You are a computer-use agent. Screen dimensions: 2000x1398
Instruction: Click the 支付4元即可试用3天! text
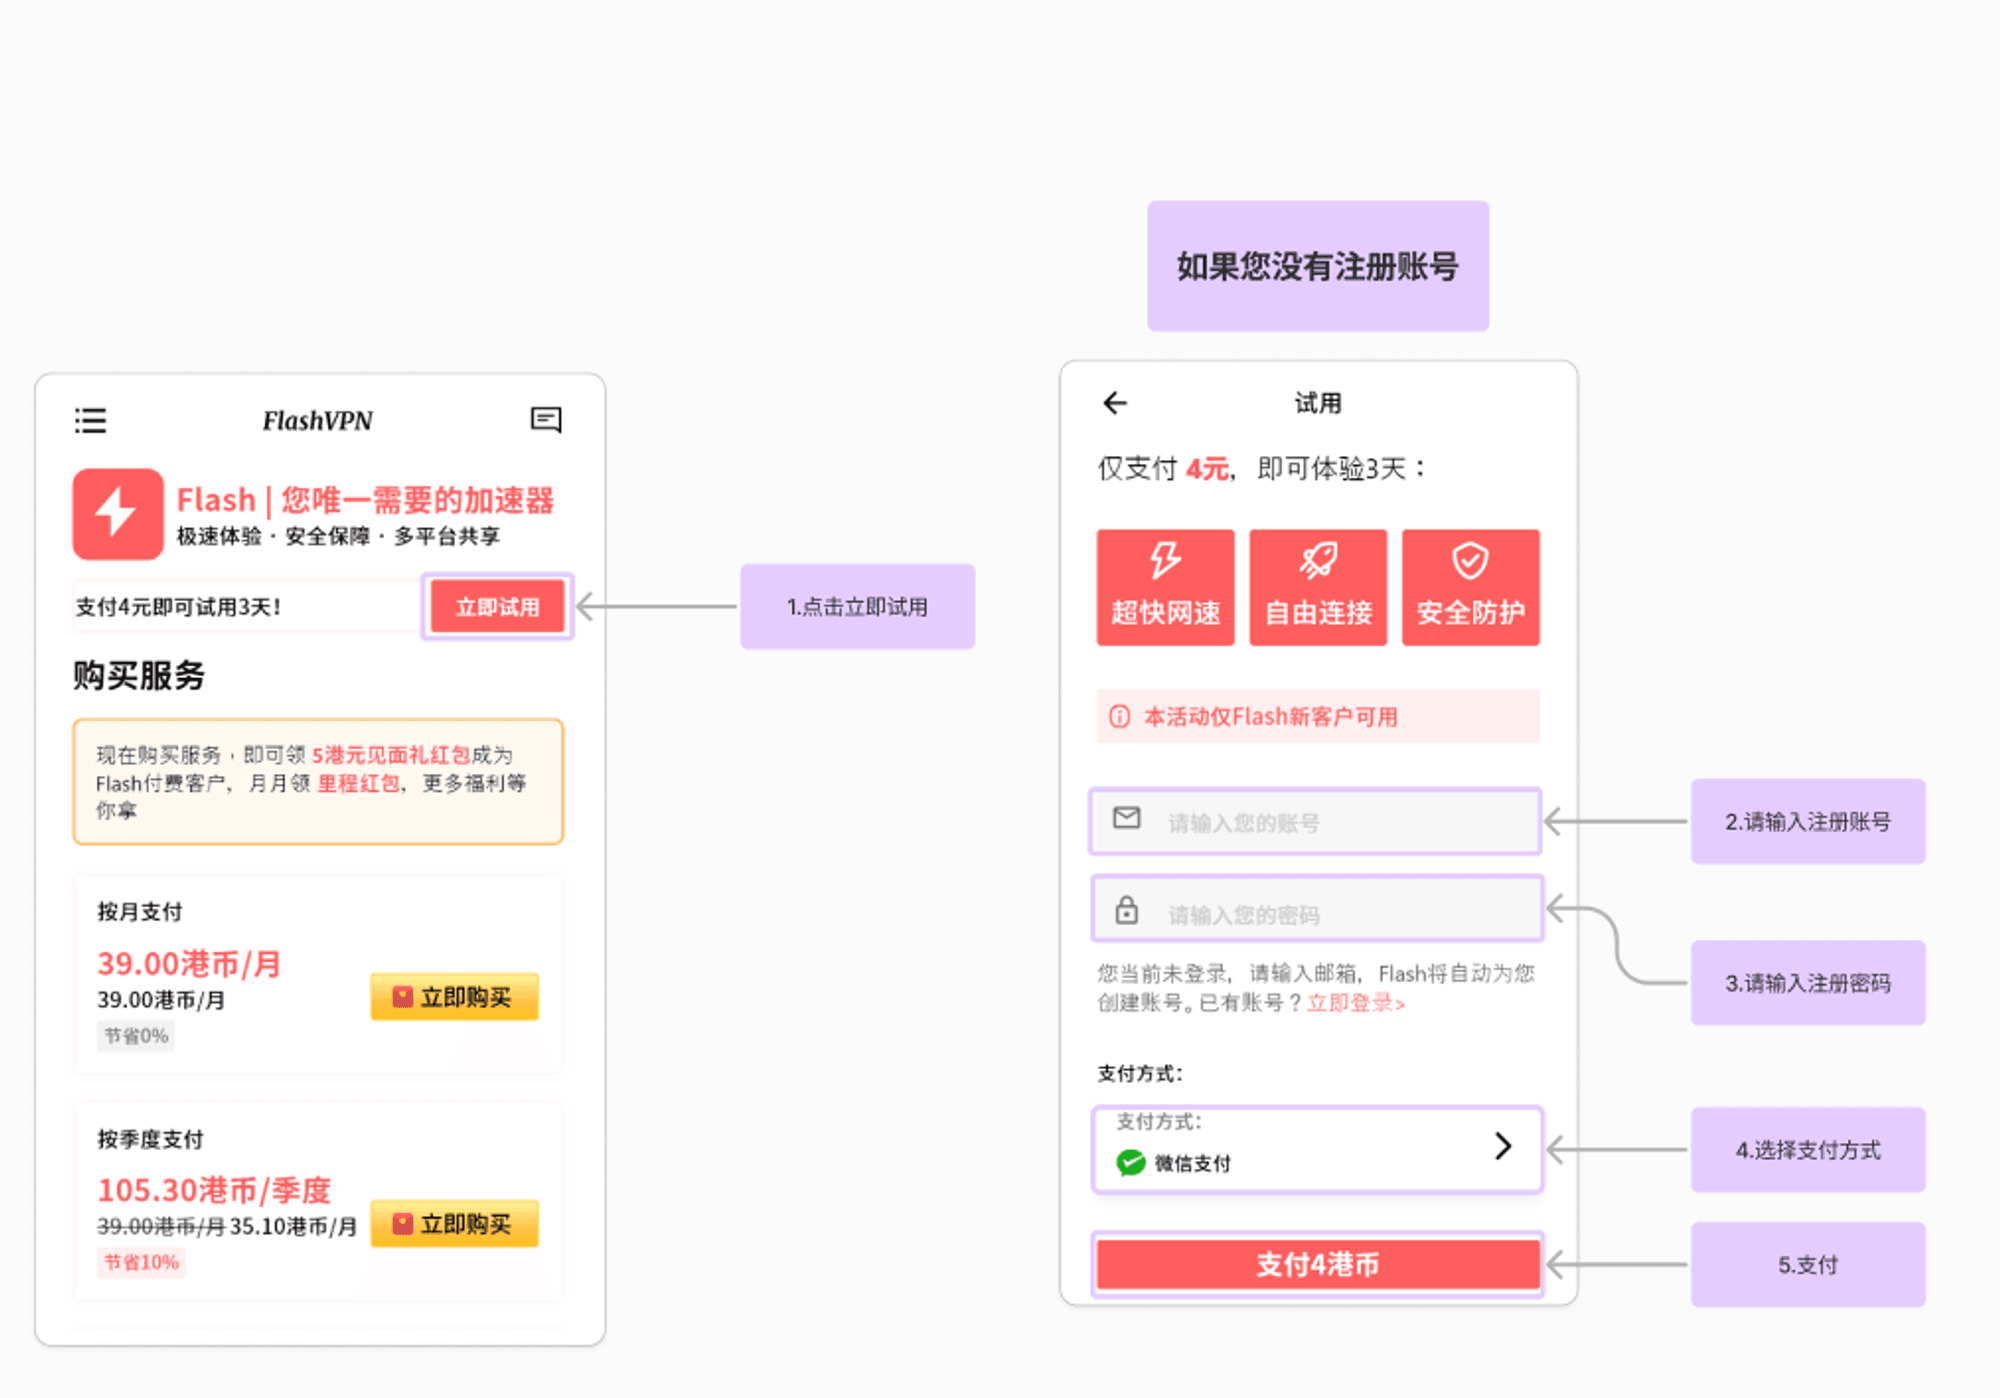178,607
